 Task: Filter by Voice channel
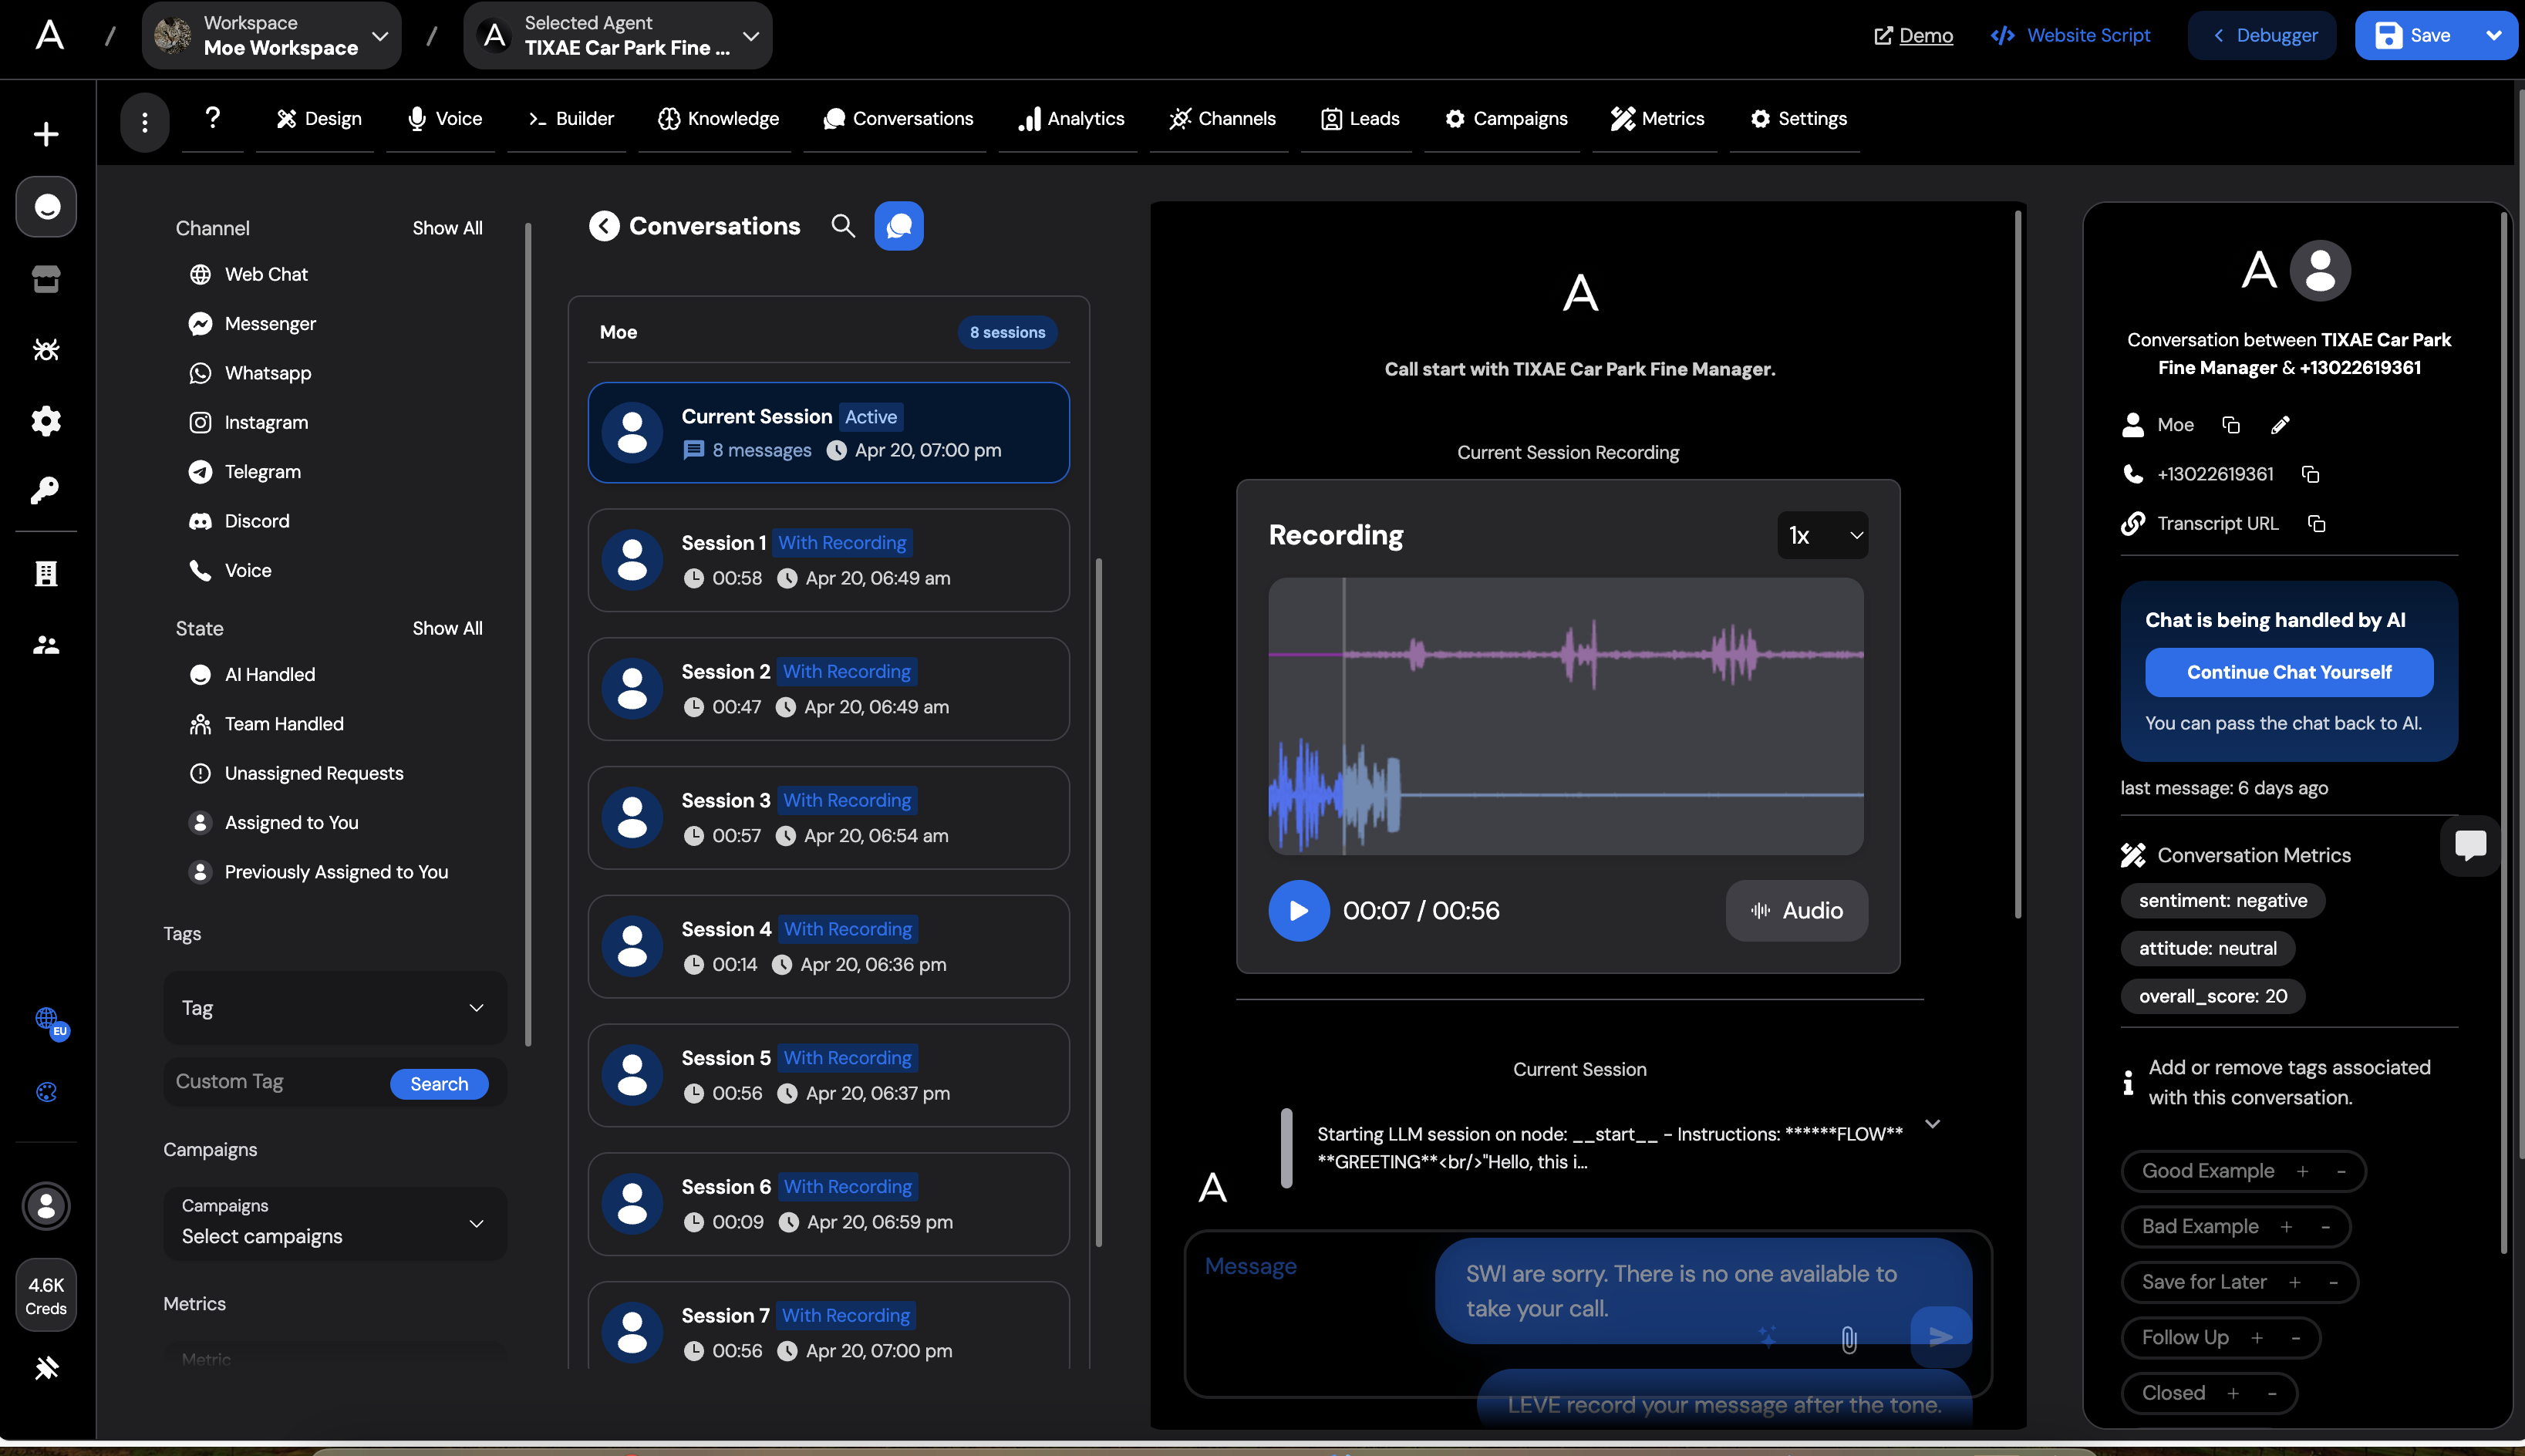(x=230, y=570)
